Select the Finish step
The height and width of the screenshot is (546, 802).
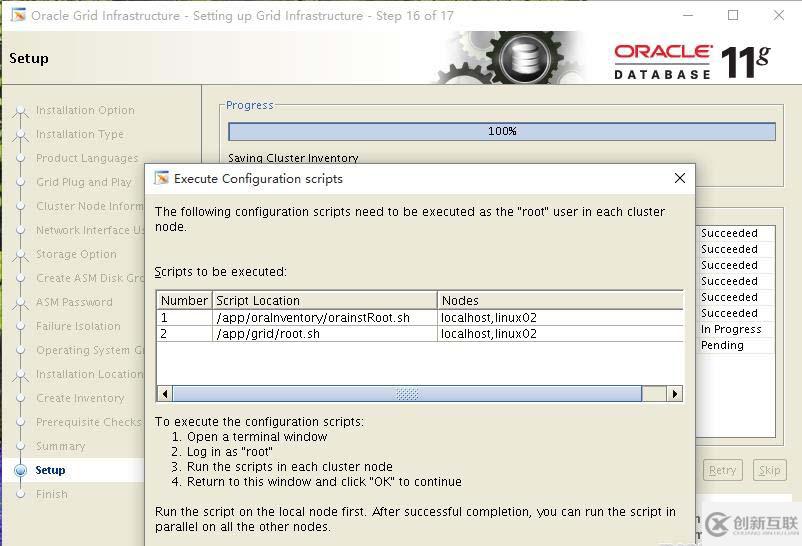[x=52, y=494]
